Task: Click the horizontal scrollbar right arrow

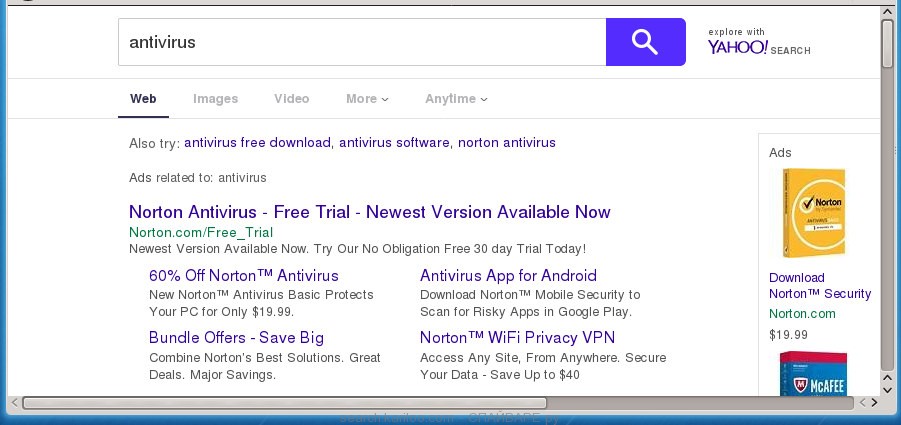Action: click(x=874, y=403)
